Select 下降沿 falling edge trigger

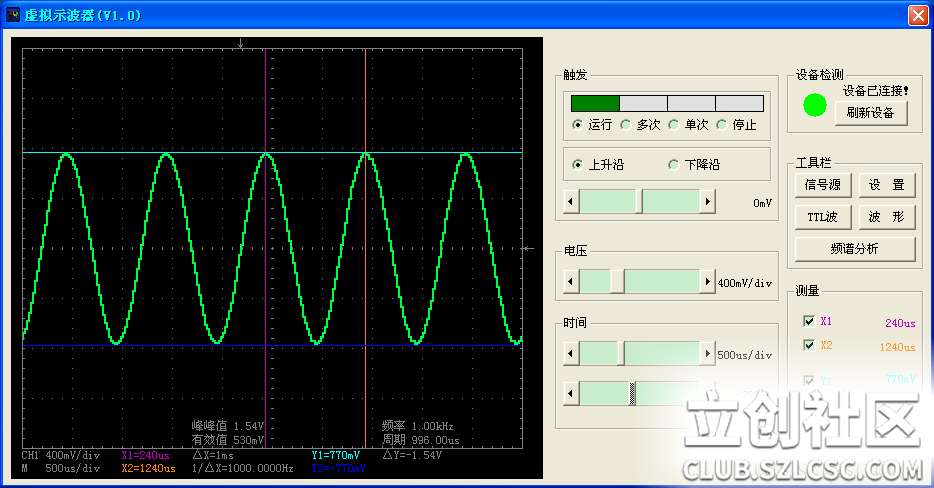(674, 165)
